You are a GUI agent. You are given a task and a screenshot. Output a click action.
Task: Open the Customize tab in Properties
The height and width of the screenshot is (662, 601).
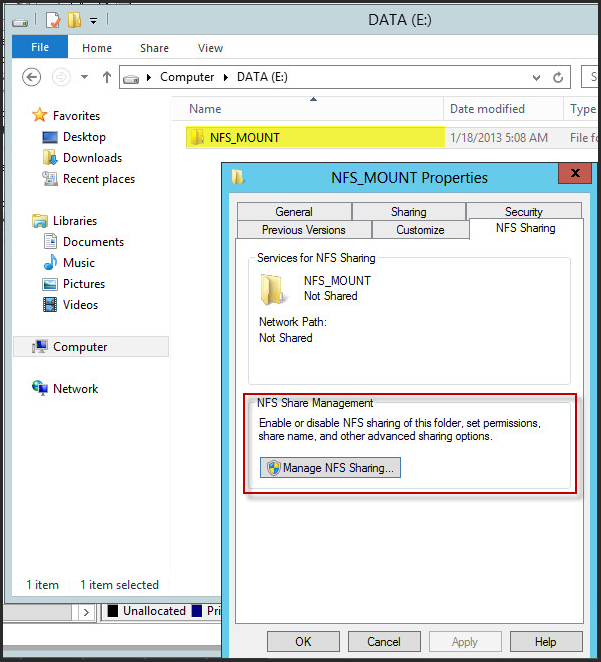420,230
